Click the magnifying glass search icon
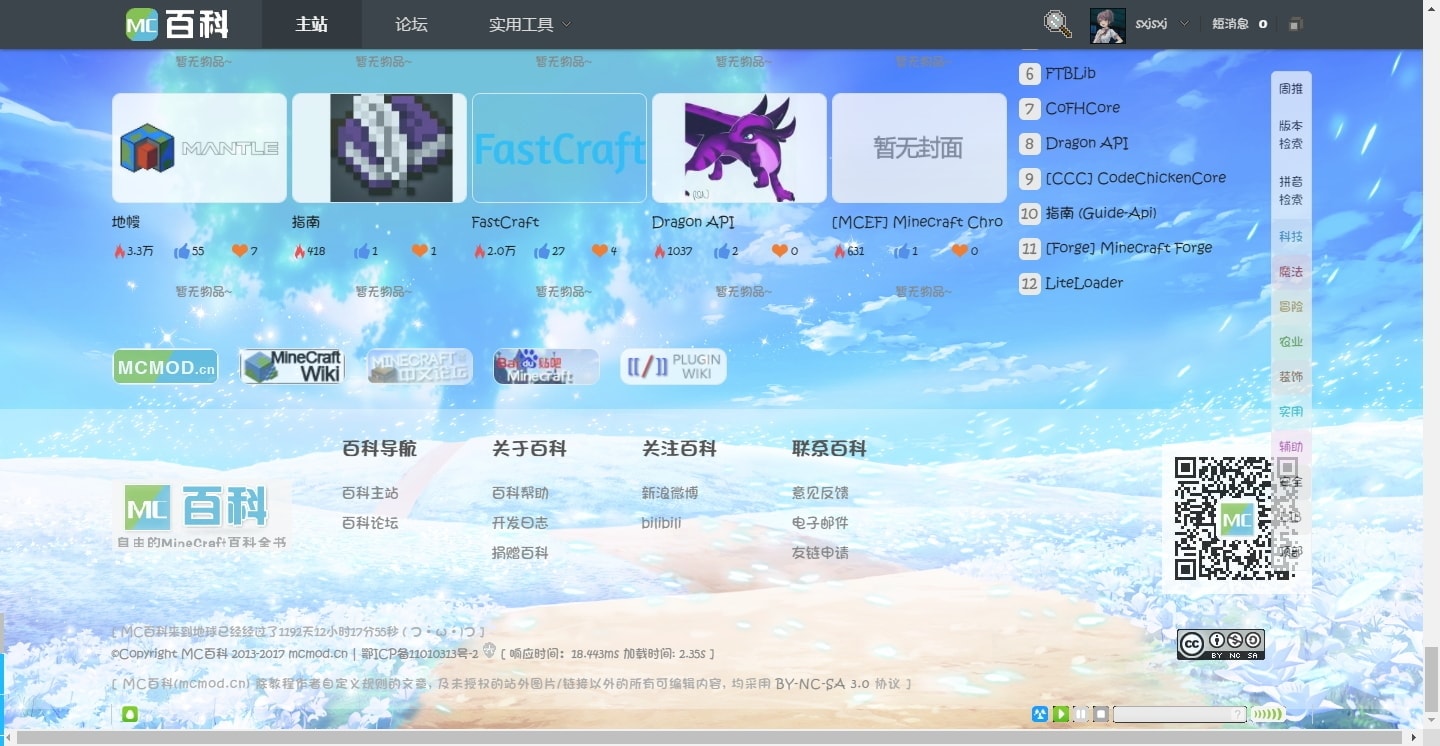Viewport: 1440px width, 746px height. click(x=1058, y=24)
